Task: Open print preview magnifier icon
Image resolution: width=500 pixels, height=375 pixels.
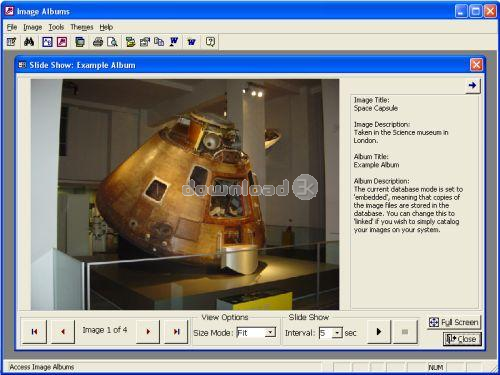Action: [112, 42]
